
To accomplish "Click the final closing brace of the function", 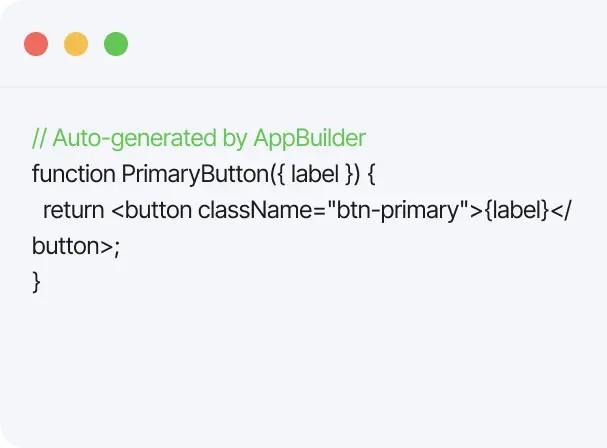I will coord(37,282).
